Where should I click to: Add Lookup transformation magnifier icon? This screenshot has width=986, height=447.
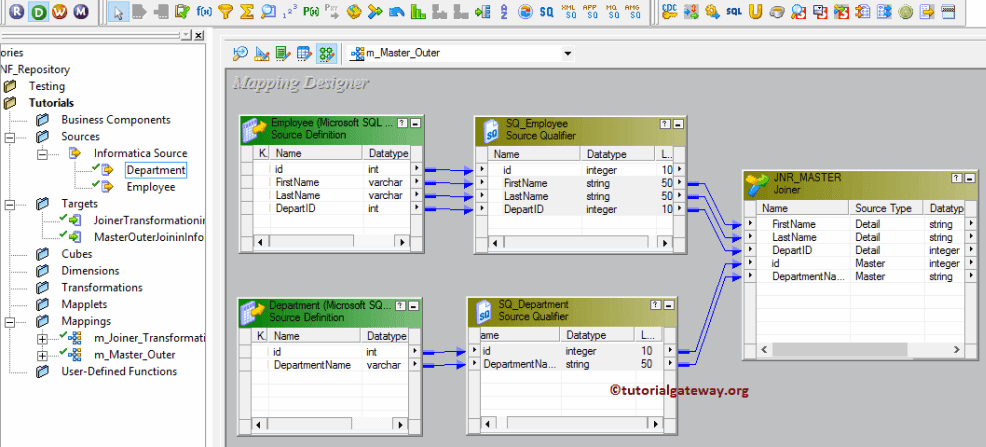[269, 11]
